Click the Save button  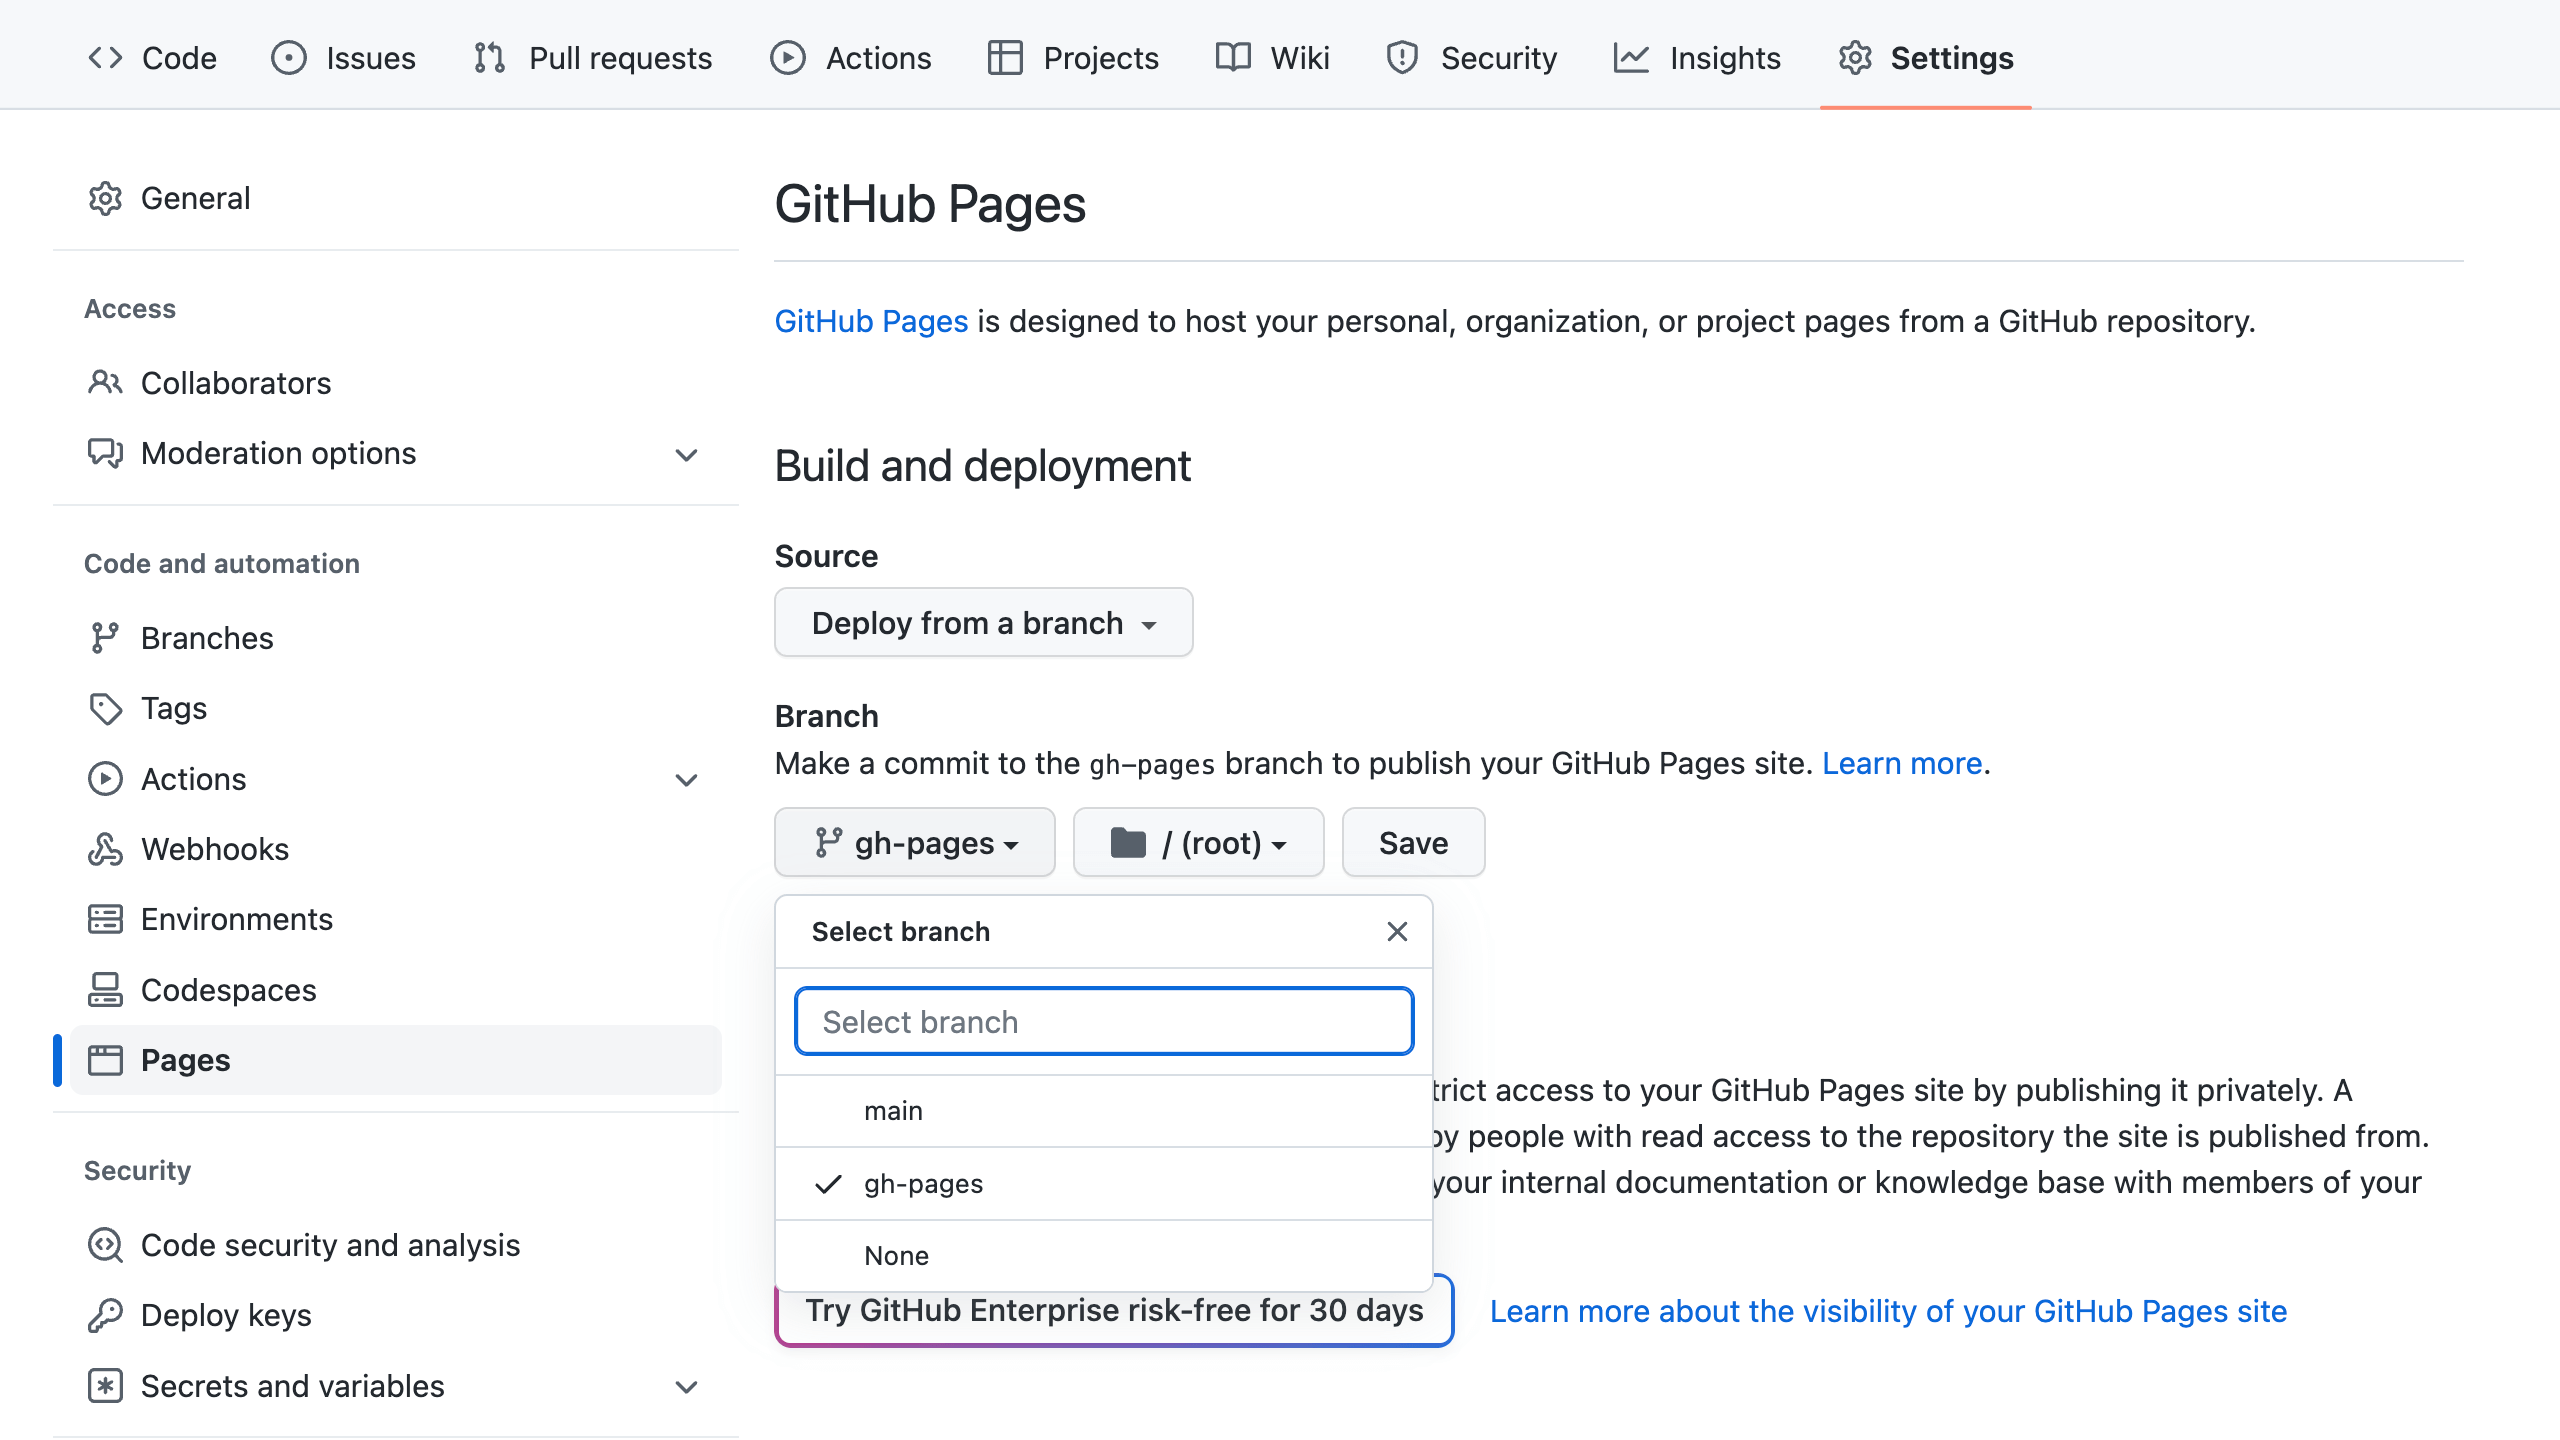click(1413, 843)
